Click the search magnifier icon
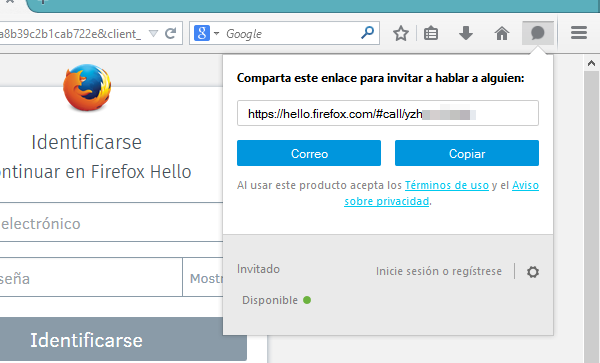 367,33
